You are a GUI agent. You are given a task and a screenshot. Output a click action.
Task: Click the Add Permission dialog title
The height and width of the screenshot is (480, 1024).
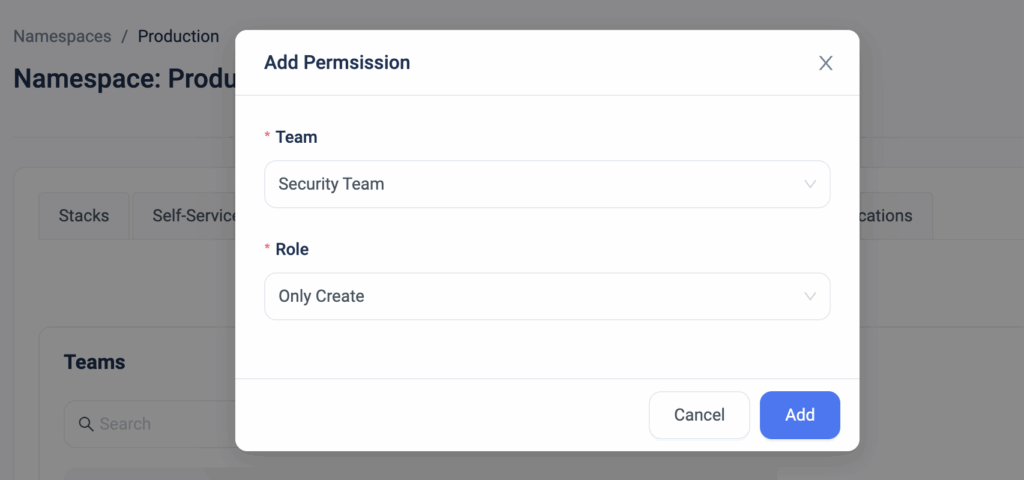coord(337,63)
